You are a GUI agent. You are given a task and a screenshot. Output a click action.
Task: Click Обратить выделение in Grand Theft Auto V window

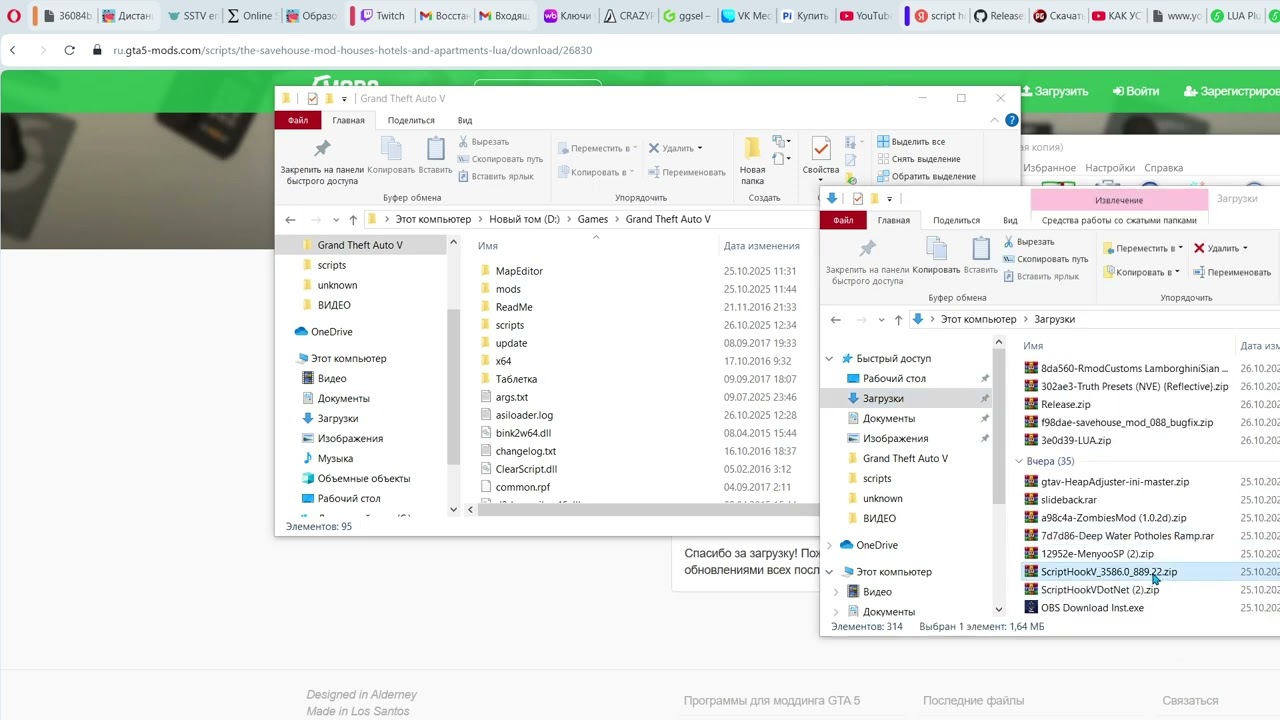pos(926,176)
